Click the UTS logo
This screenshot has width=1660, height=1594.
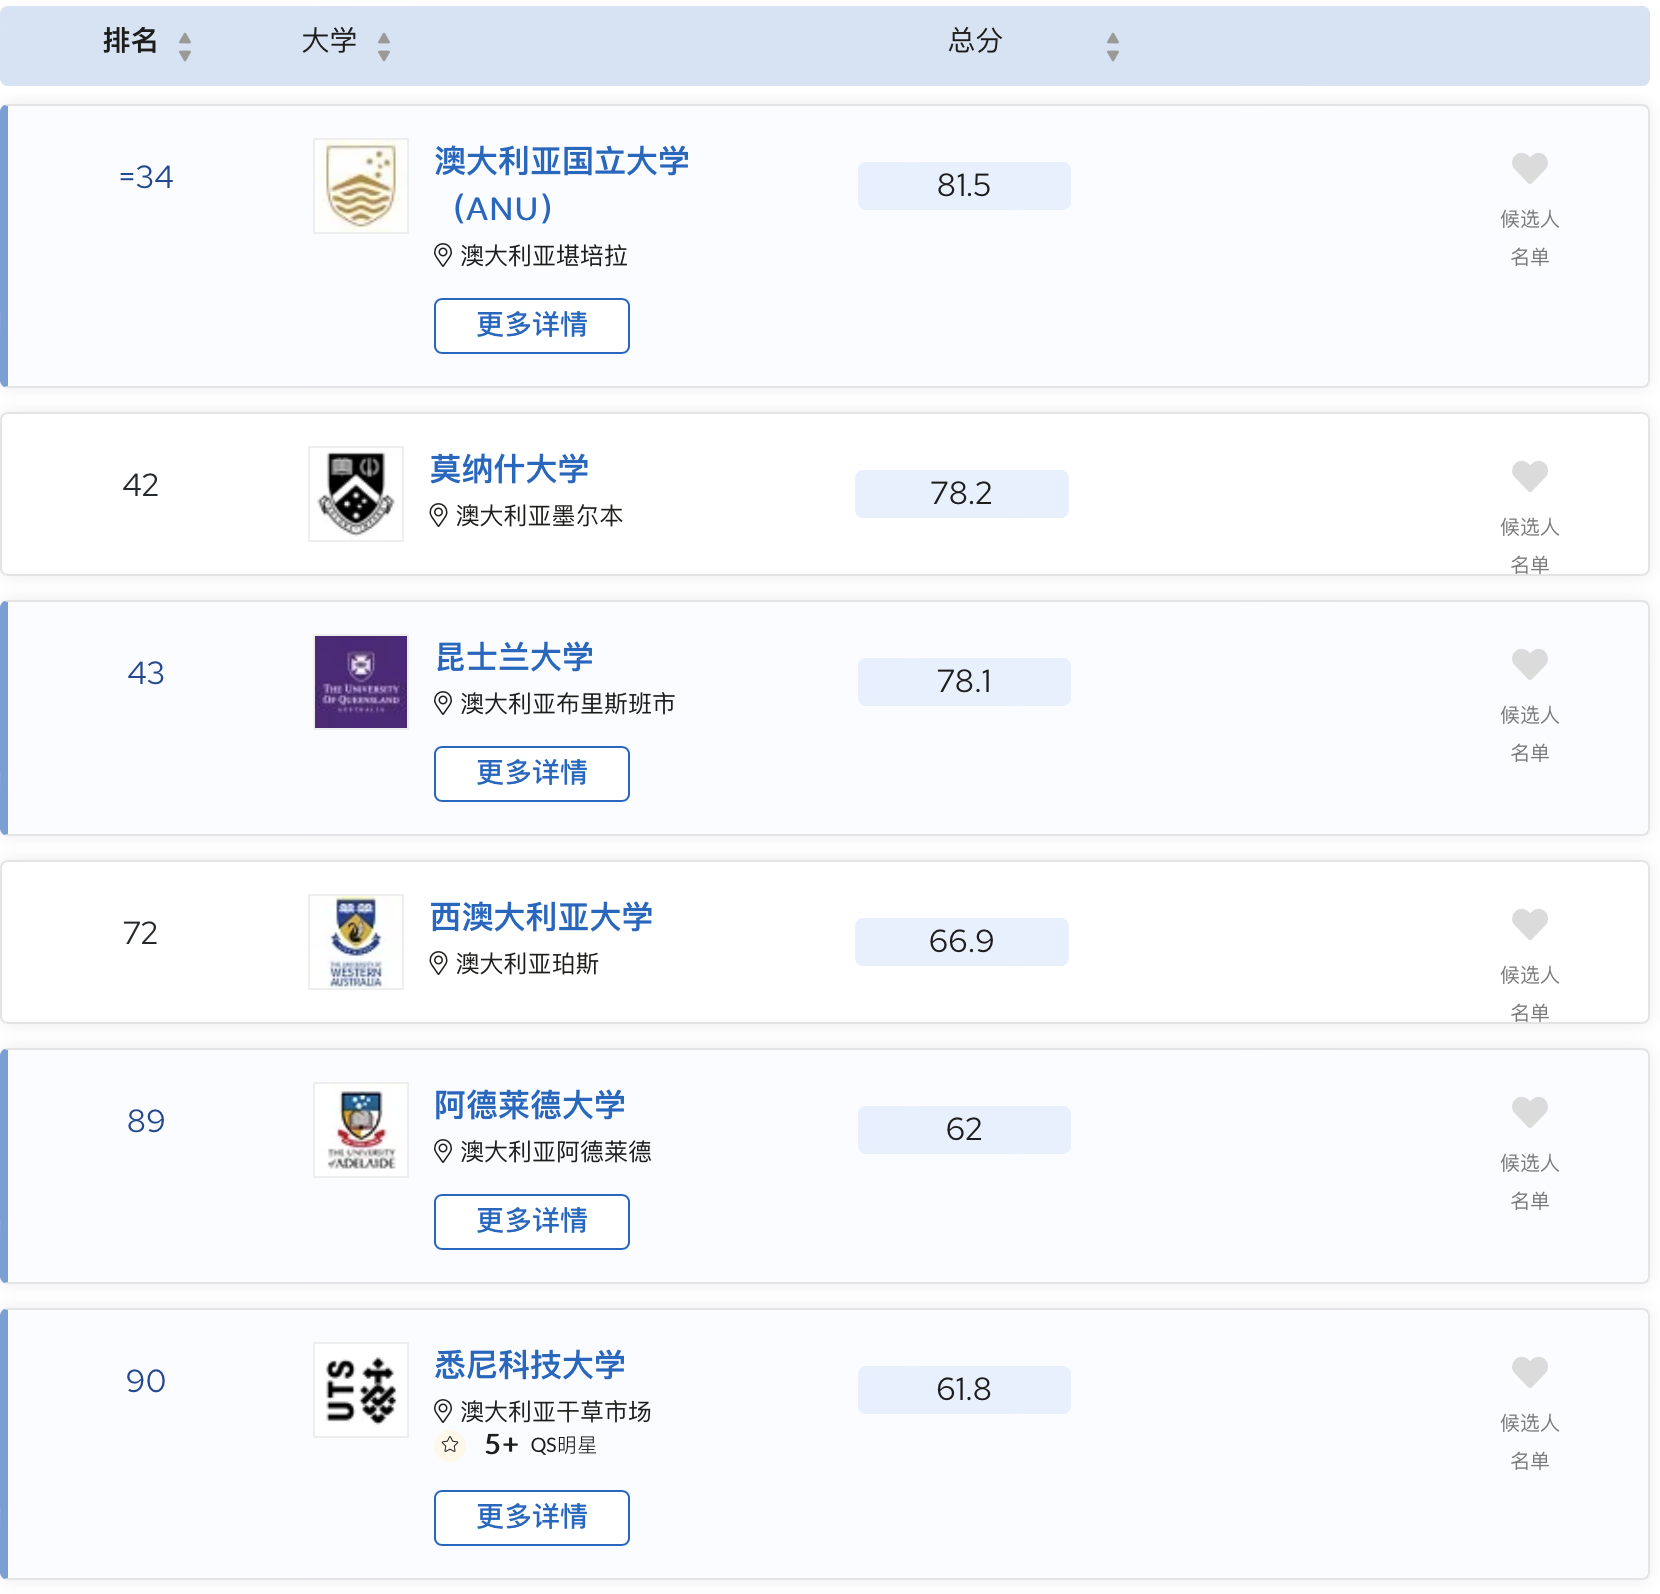click(360, 1390)
